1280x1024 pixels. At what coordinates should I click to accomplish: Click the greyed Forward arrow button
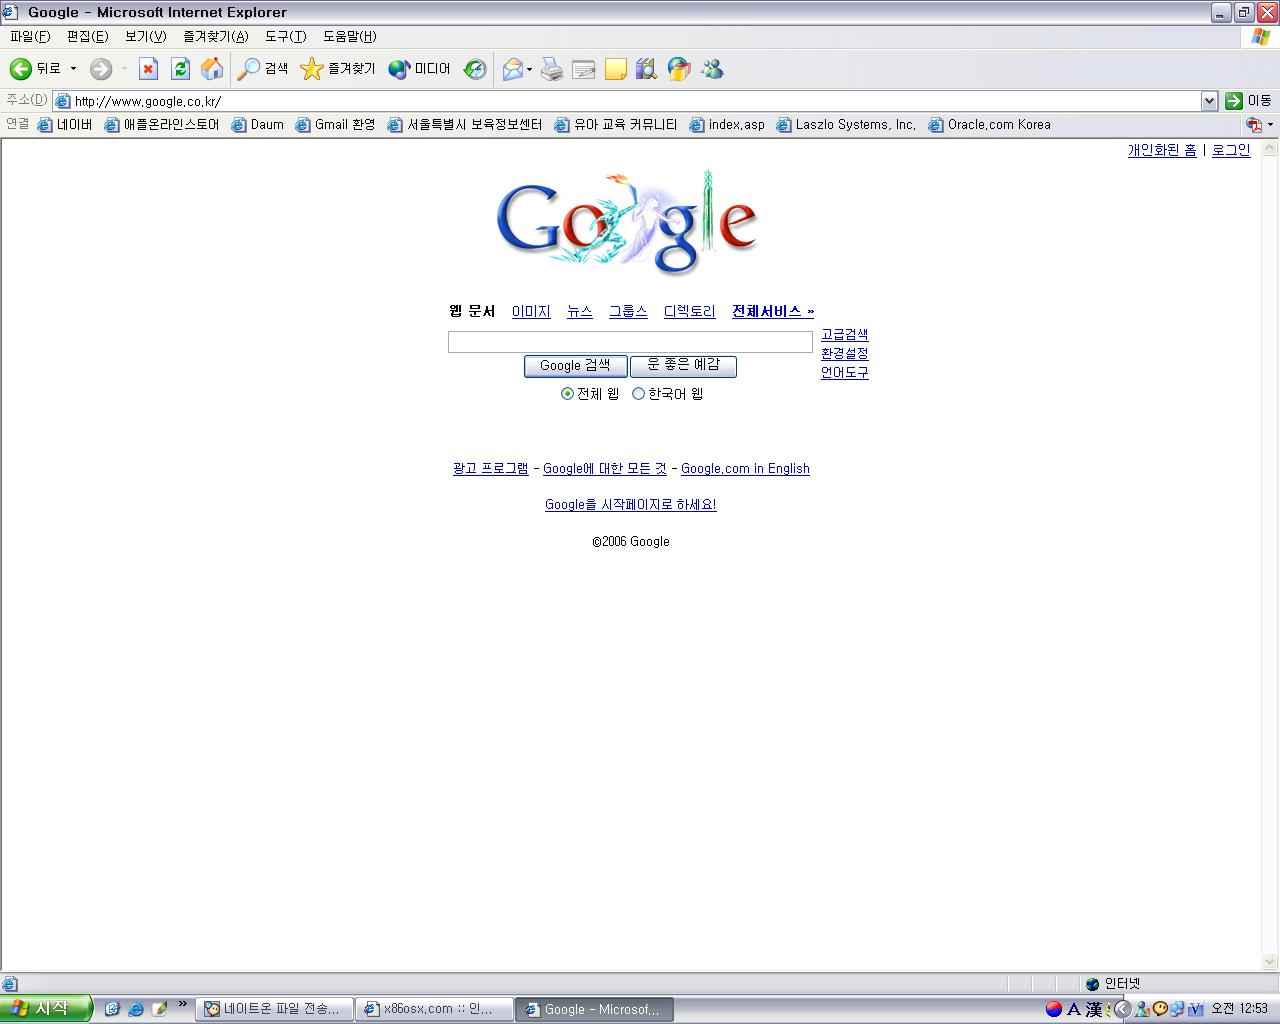[x=100, y=69]
